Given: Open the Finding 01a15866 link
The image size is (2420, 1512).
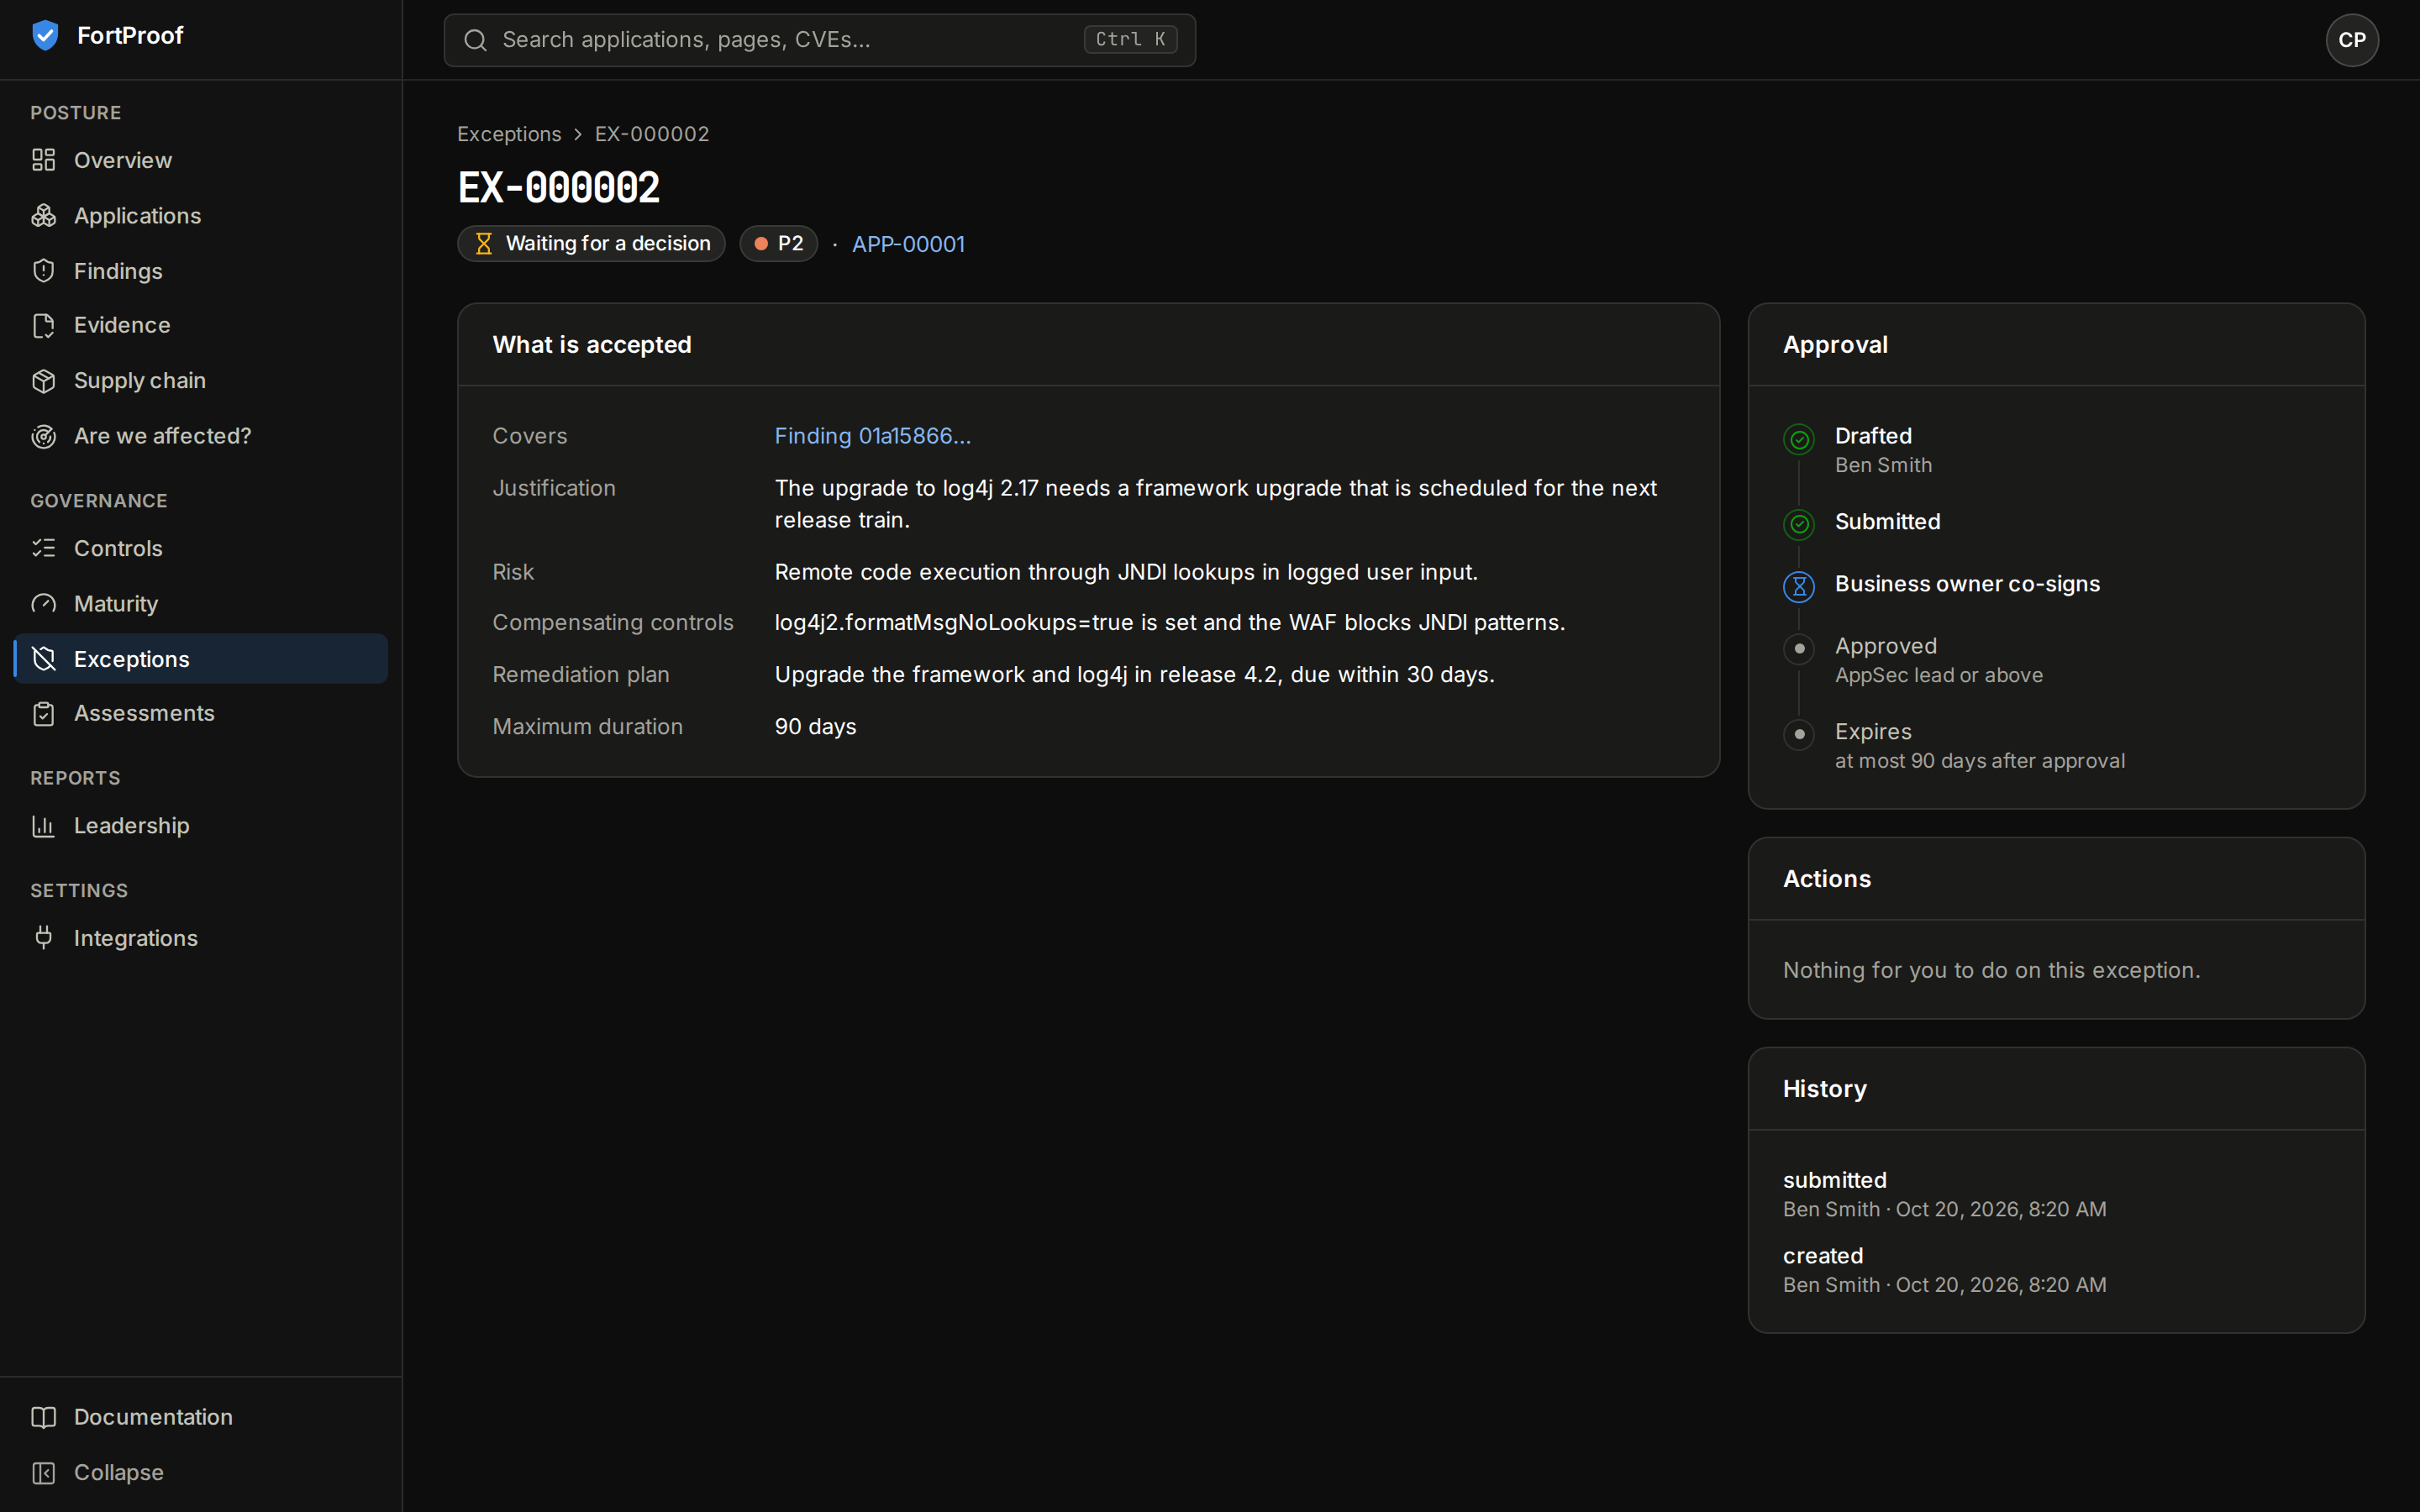Looking at the screenshot, I should pyautogui.click(x=872, y=436).
